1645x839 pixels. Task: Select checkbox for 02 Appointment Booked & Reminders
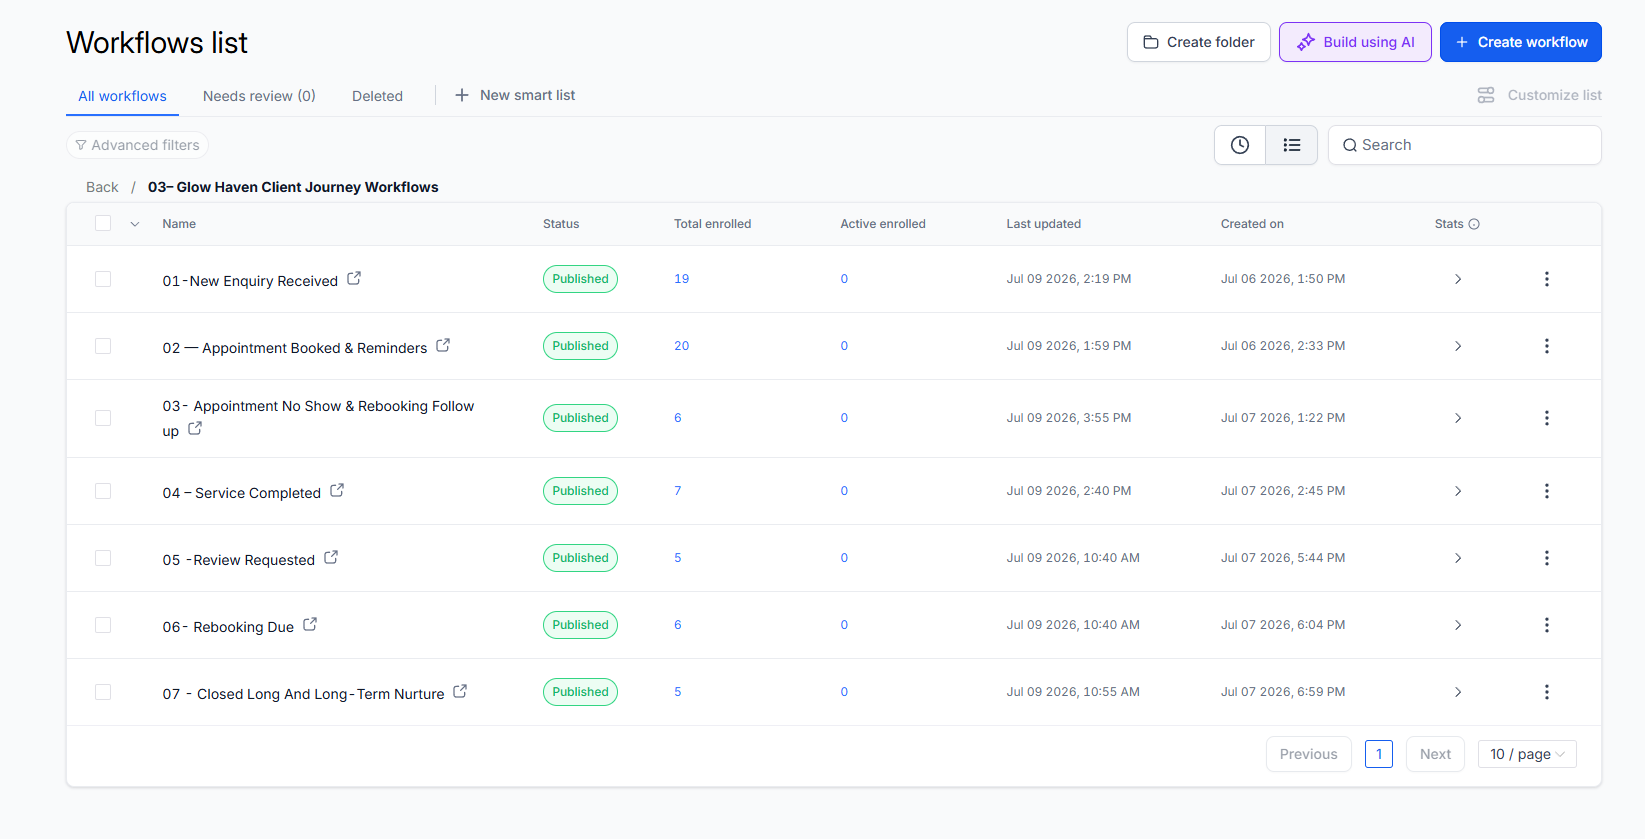pos(103,346)
